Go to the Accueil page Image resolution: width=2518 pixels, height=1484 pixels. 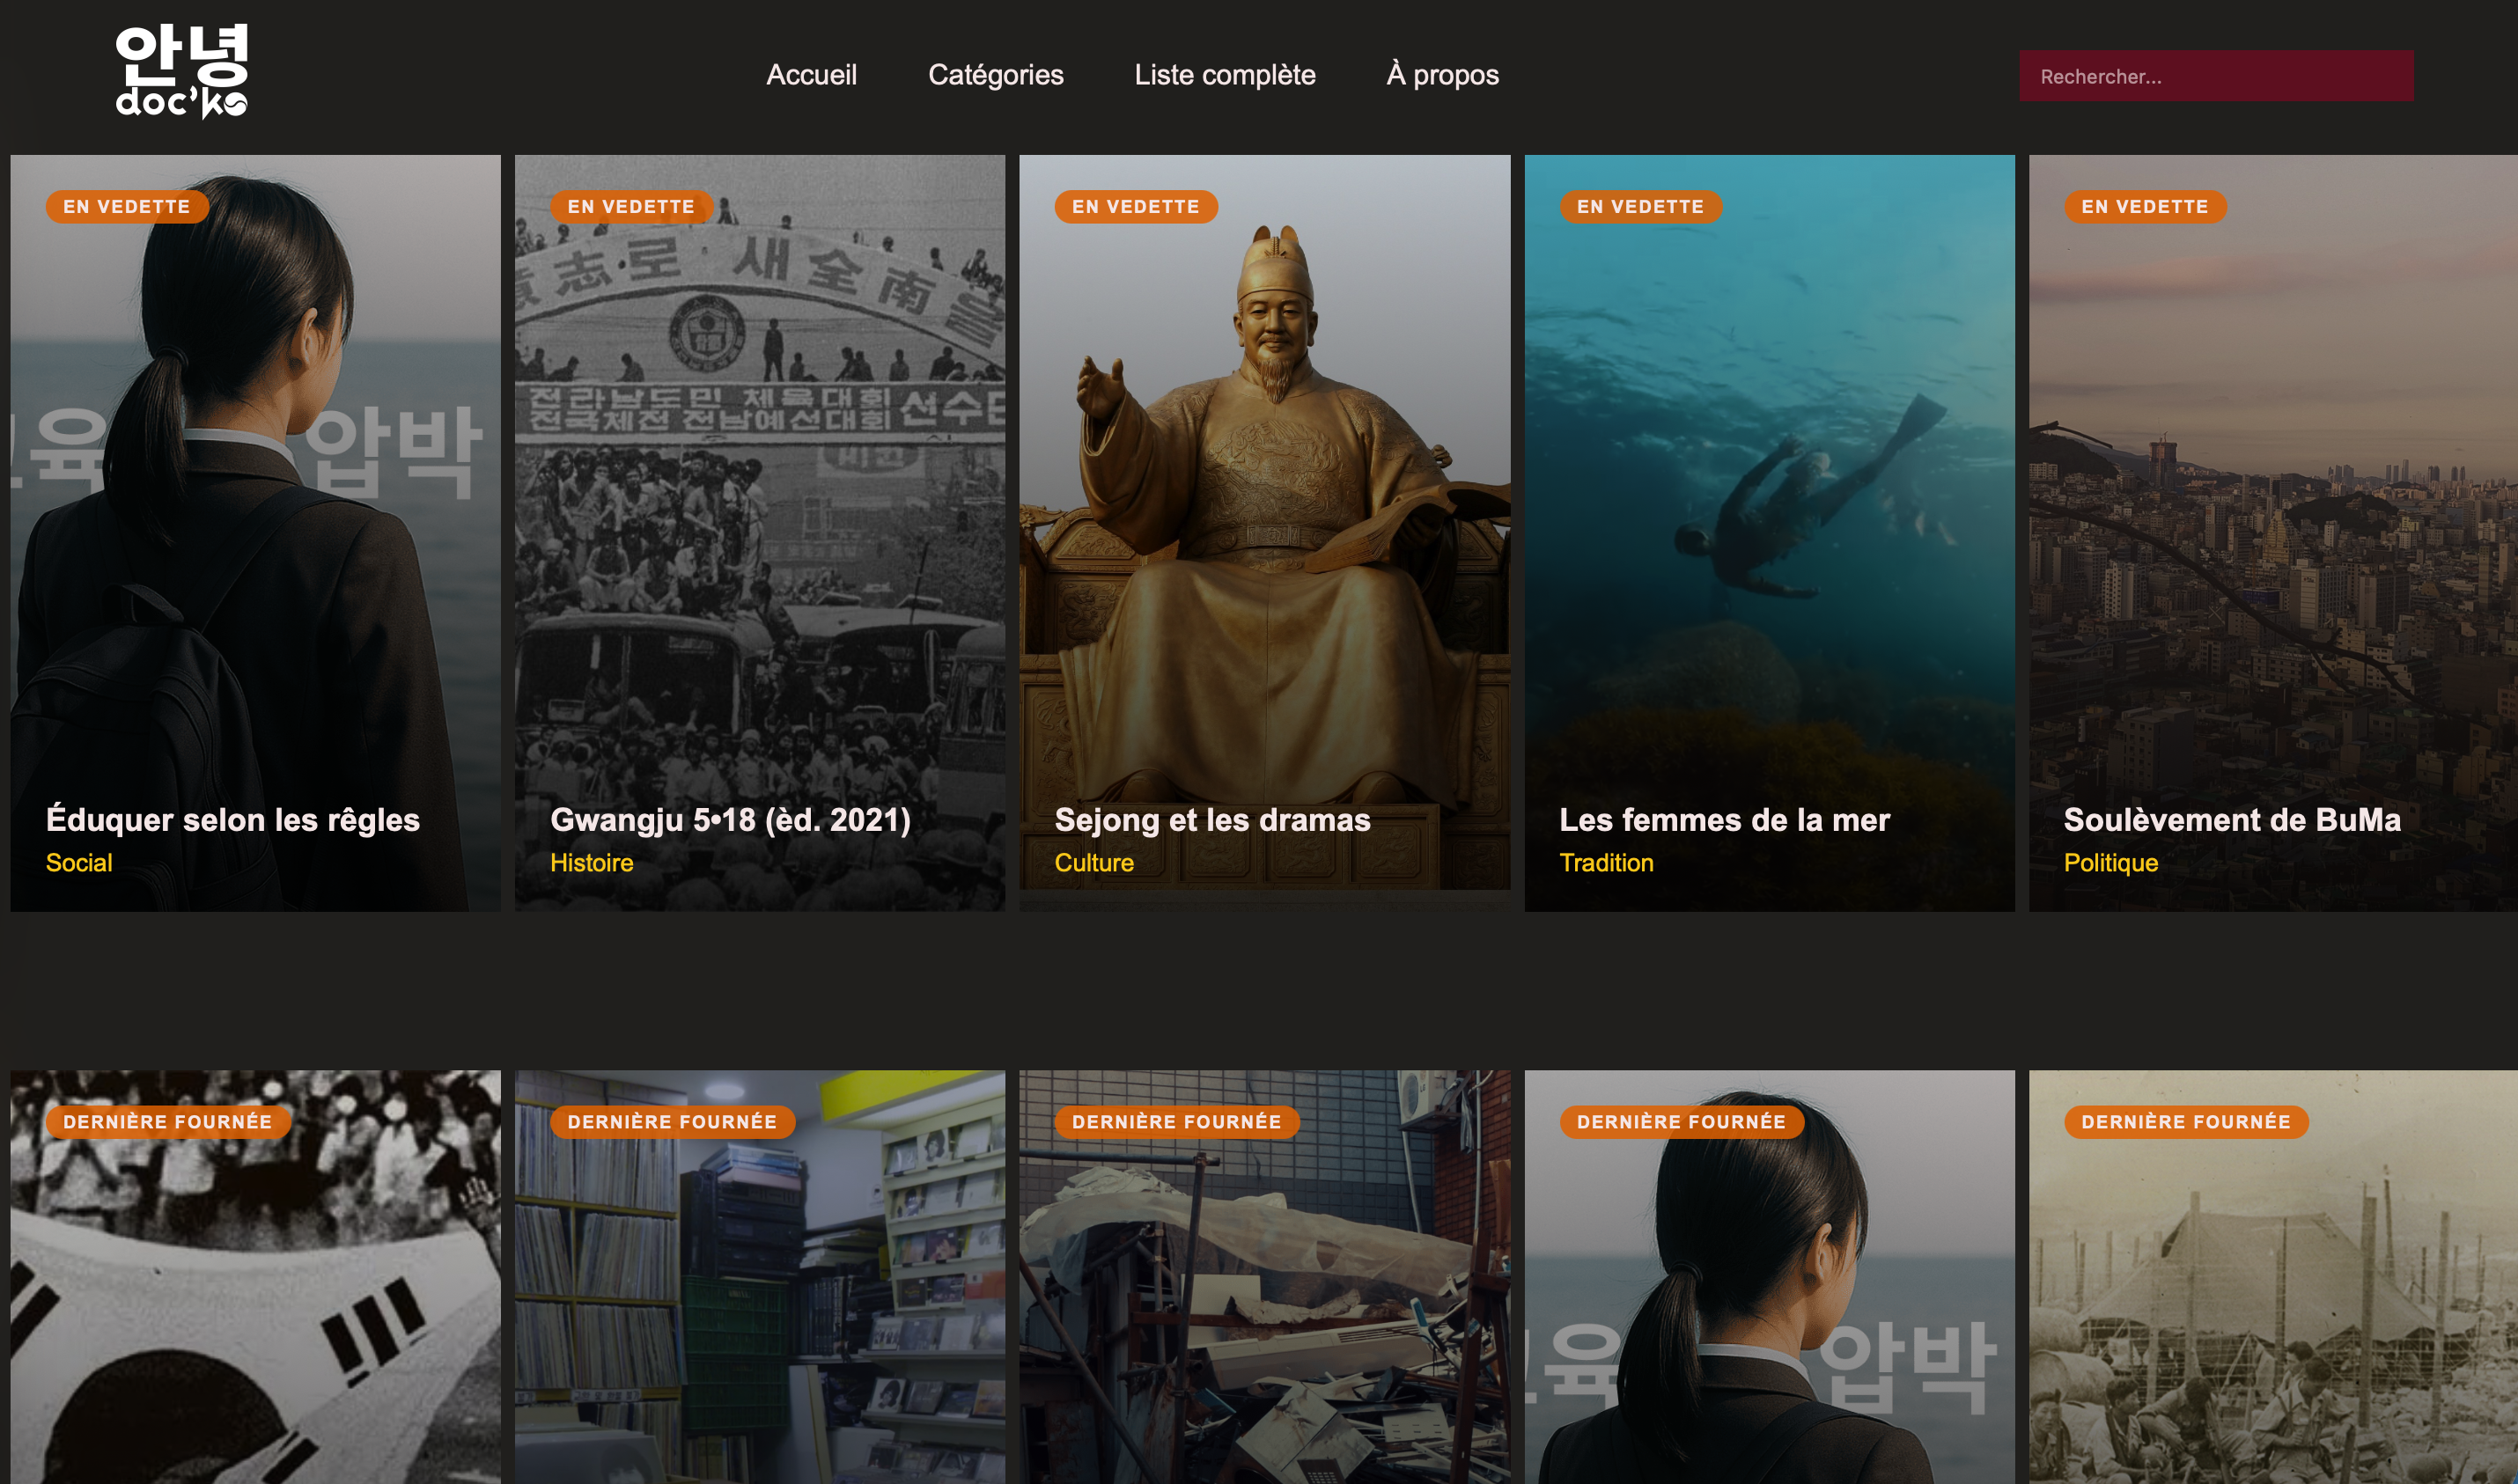811,75
